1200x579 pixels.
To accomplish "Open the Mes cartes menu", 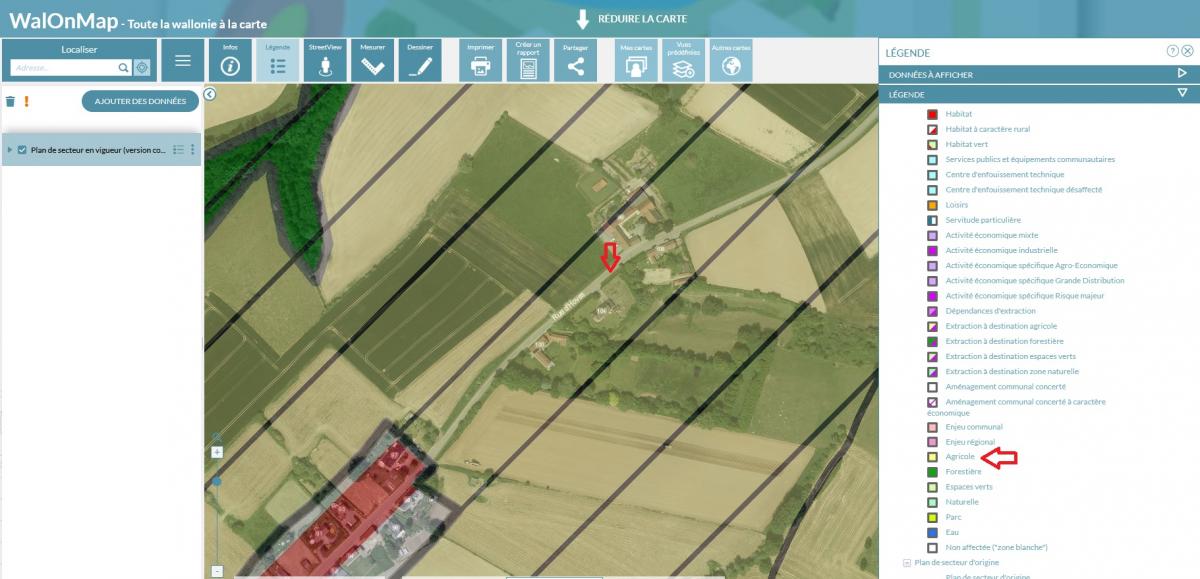I will 636,61.
